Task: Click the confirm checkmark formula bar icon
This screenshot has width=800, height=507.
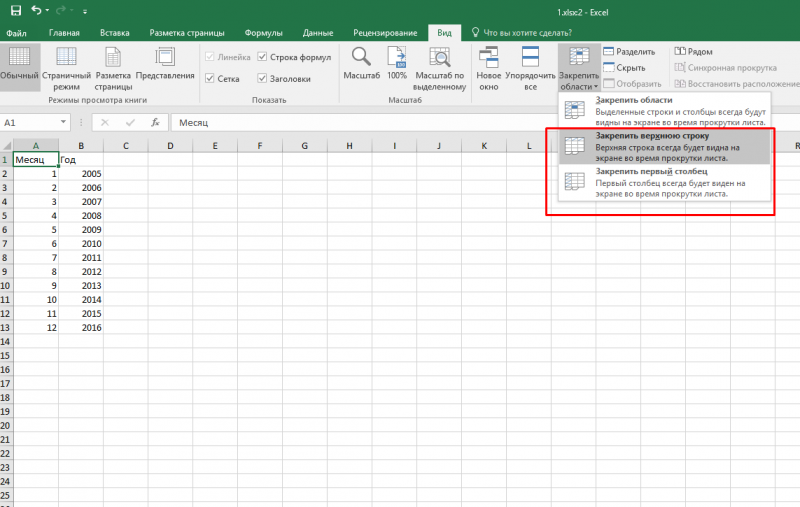Action: [x=130, y=122]
